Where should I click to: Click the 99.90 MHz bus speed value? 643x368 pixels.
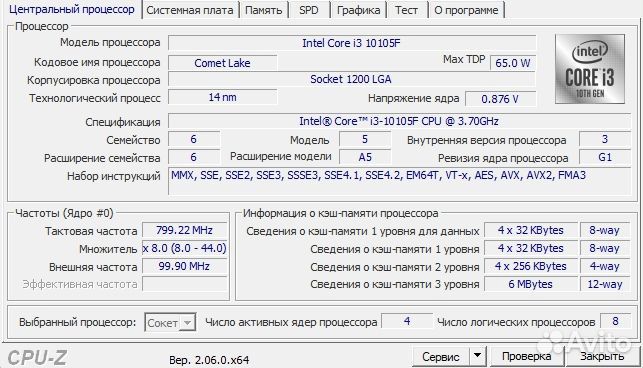coord(184,266)
